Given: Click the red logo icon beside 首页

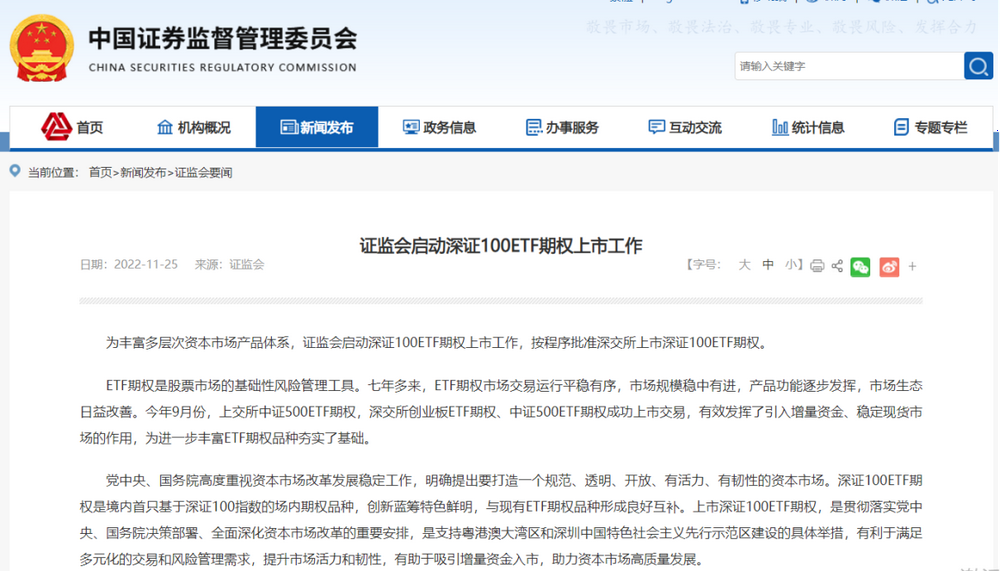Looking at the screenshot, I should [x=56, y=126].
